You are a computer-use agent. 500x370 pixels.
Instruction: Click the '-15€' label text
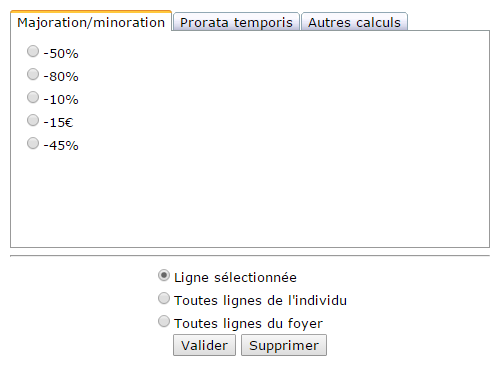pos(58,122)
